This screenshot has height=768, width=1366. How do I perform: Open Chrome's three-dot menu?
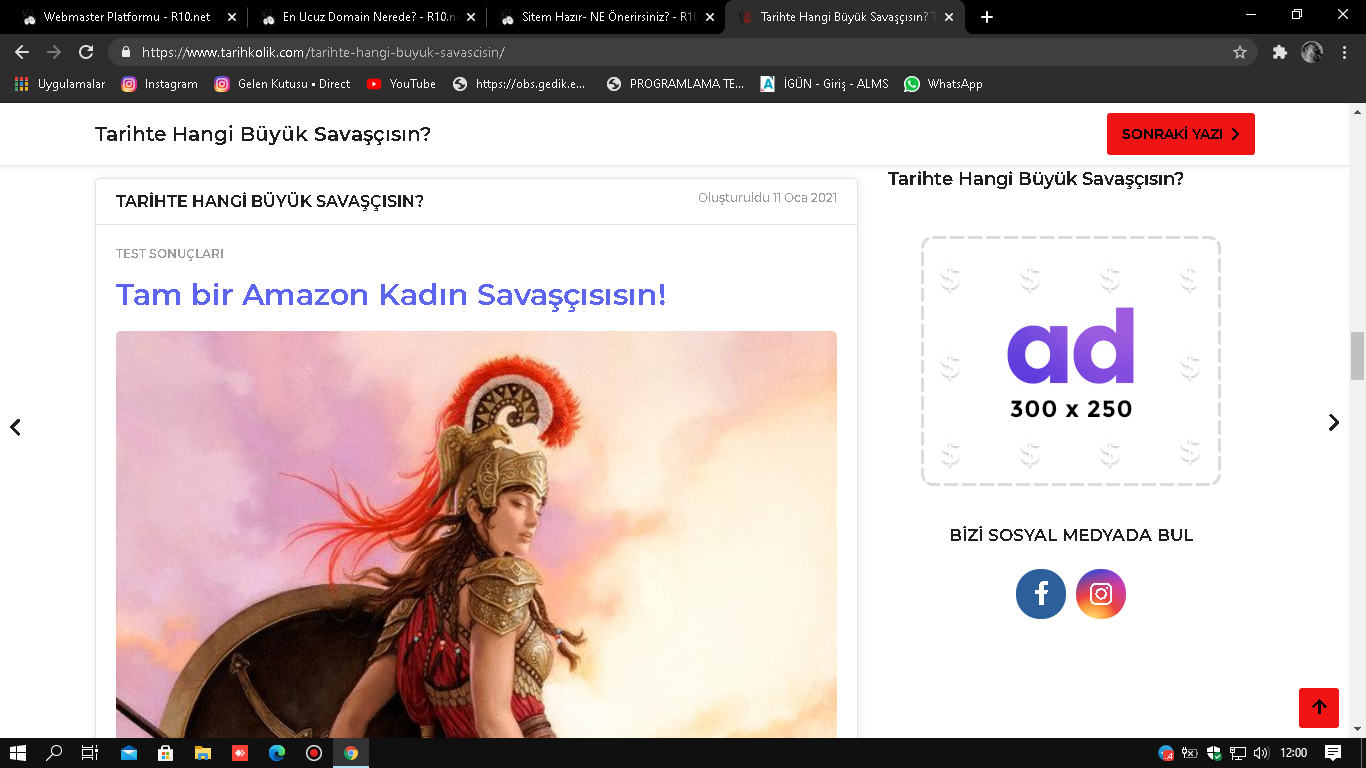coord(1344,52)
